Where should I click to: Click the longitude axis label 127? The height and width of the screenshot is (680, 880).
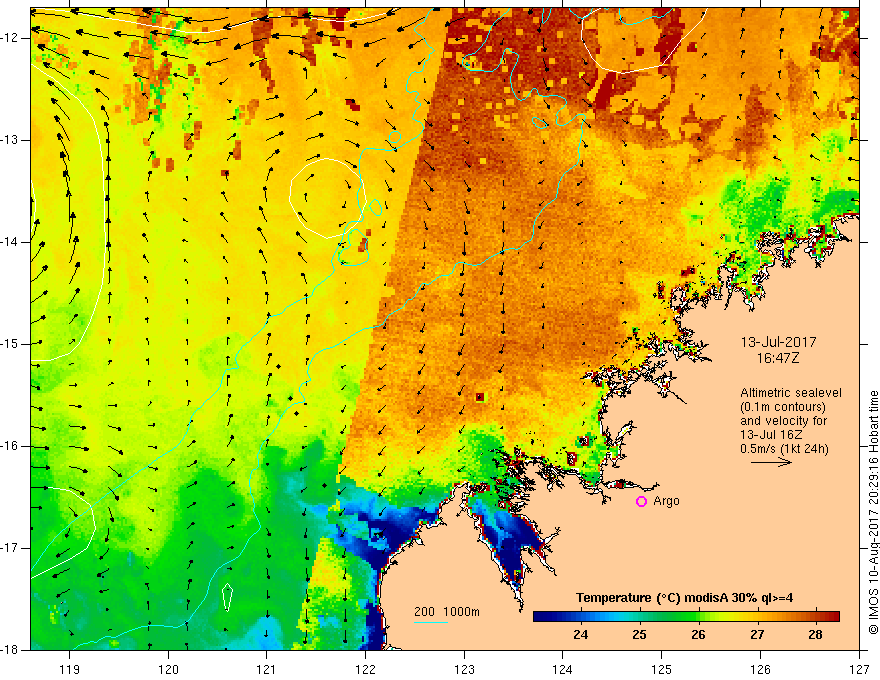tap(859, 669)
